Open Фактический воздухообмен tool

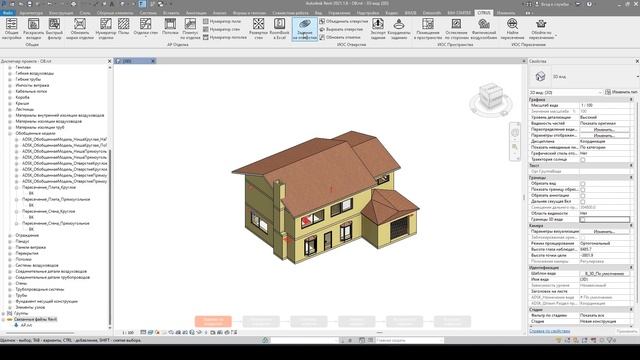tap(484, 29)
